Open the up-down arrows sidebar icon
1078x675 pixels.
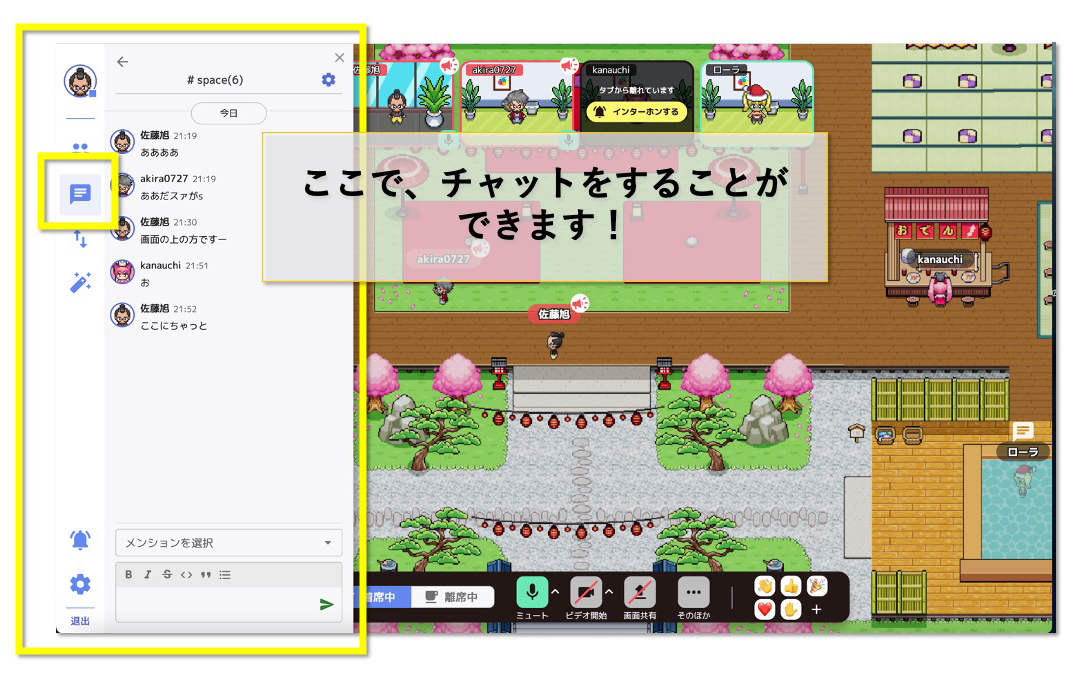coord(80,239)
